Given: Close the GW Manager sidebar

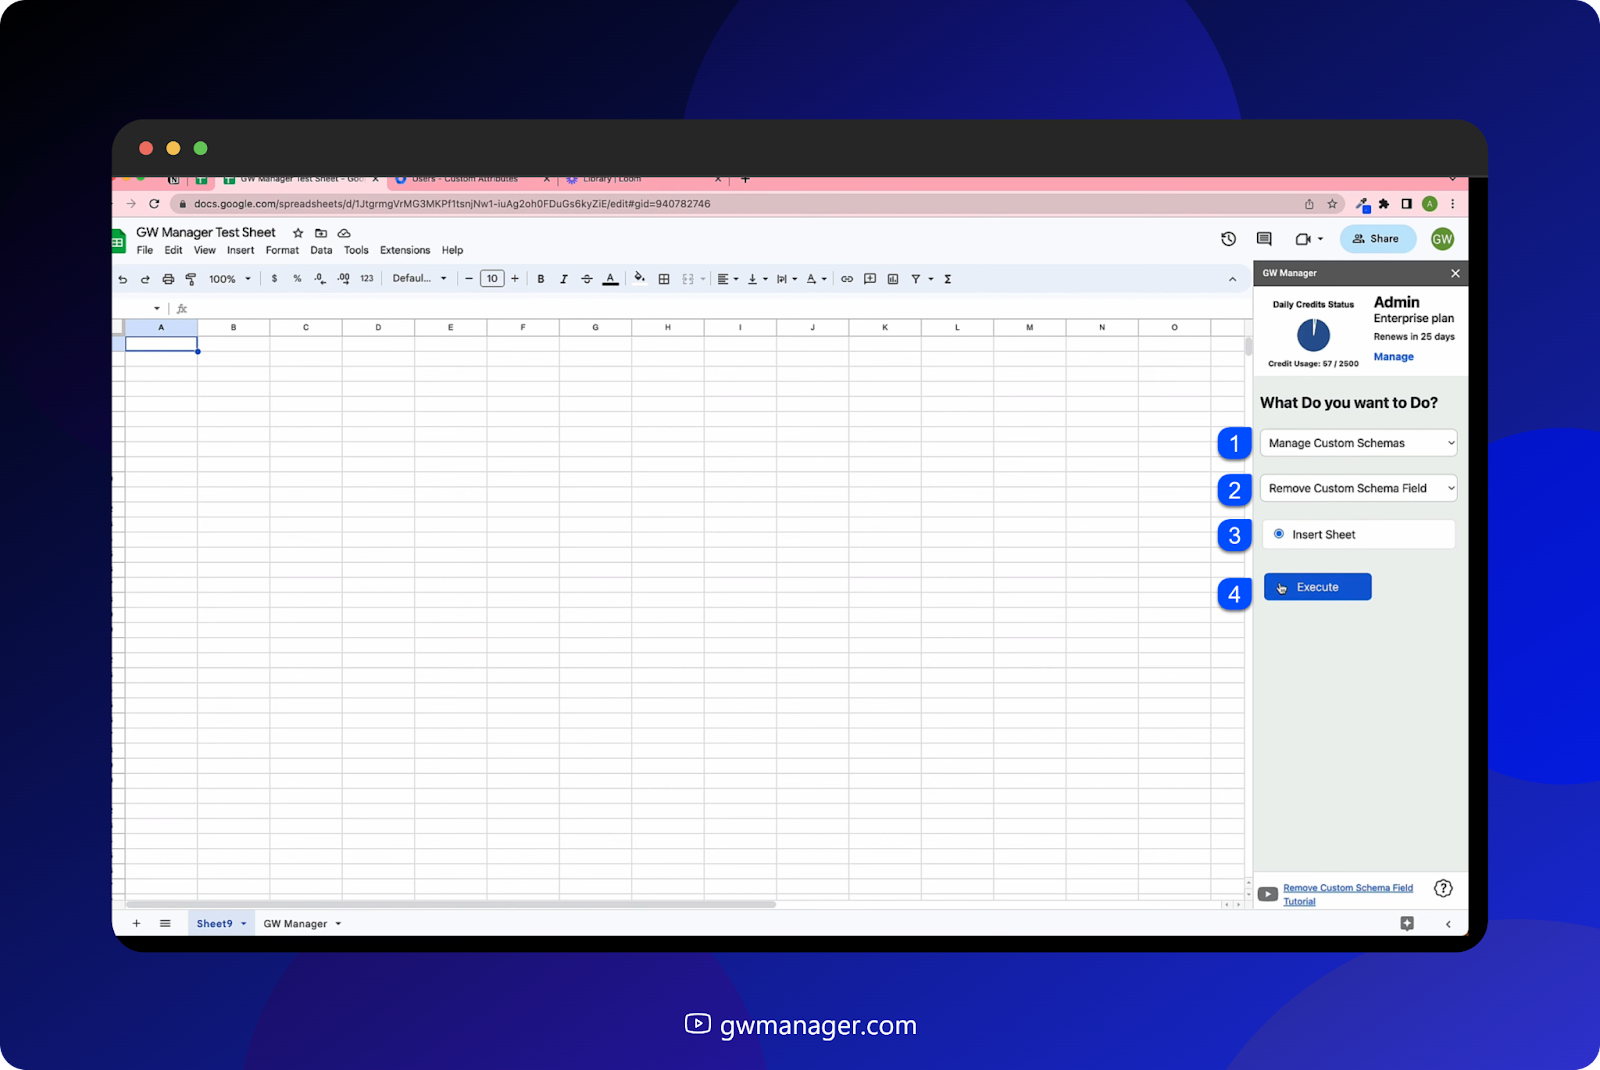Looking at the screenshot, I should (1455, 273).
